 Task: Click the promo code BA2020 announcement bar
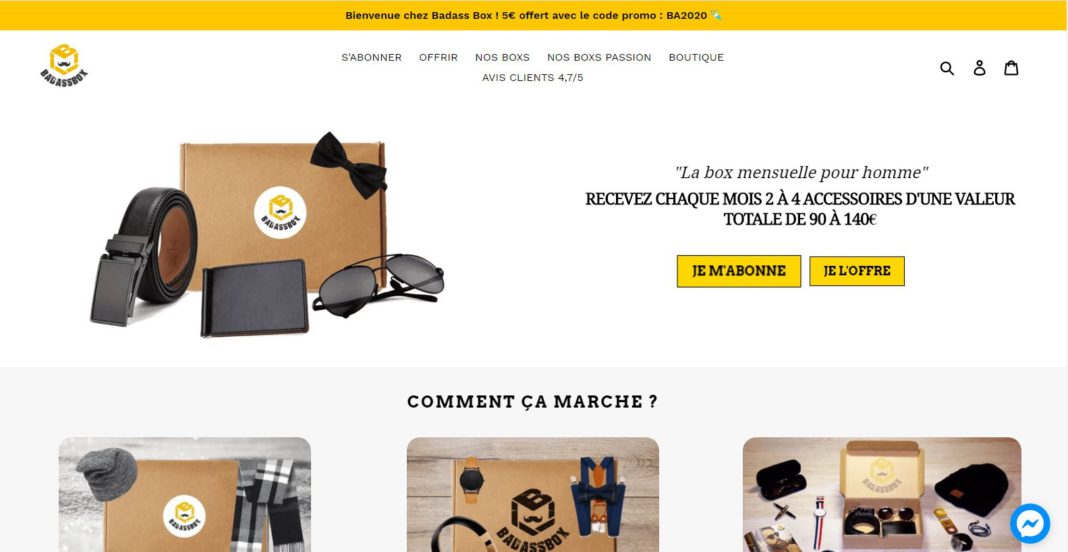click(x=534, y=15)
